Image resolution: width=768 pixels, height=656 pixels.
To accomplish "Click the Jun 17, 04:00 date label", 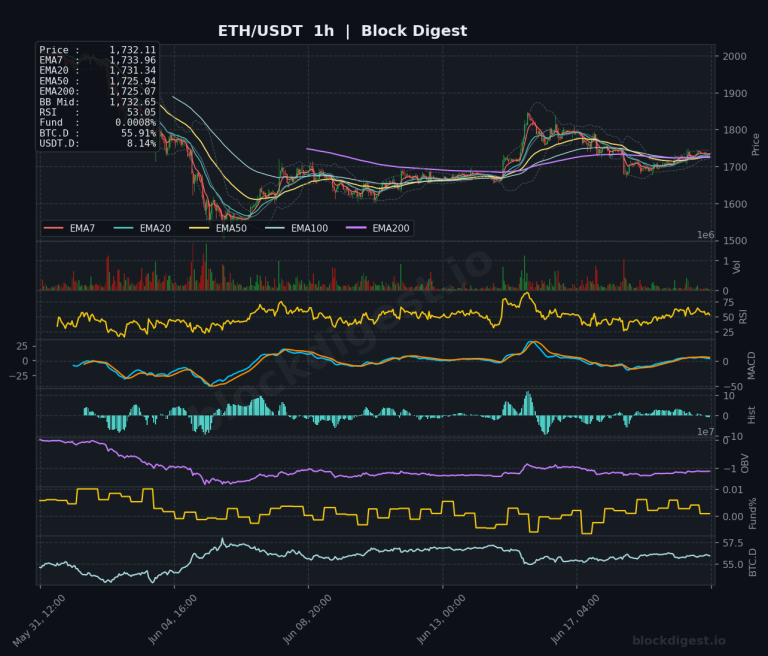I will click(575, 619).
